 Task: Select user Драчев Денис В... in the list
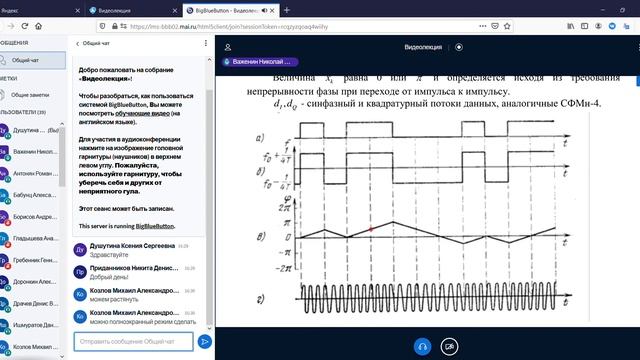click(x=29, y=303)
